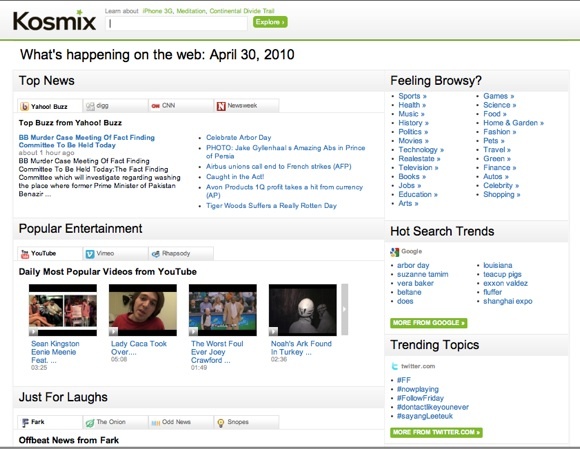Open the Sean Kingston video thumbnail
The image size is (580, 449).
click(x=63, y=310)
